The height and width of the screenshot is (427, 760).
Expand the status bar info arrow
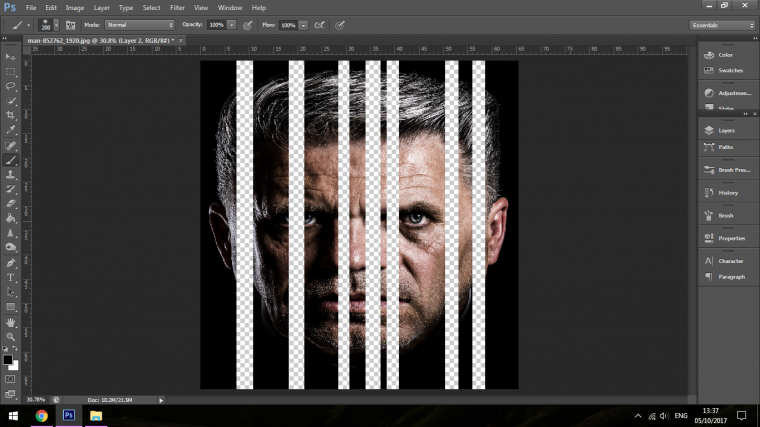[x=161, y=400]
